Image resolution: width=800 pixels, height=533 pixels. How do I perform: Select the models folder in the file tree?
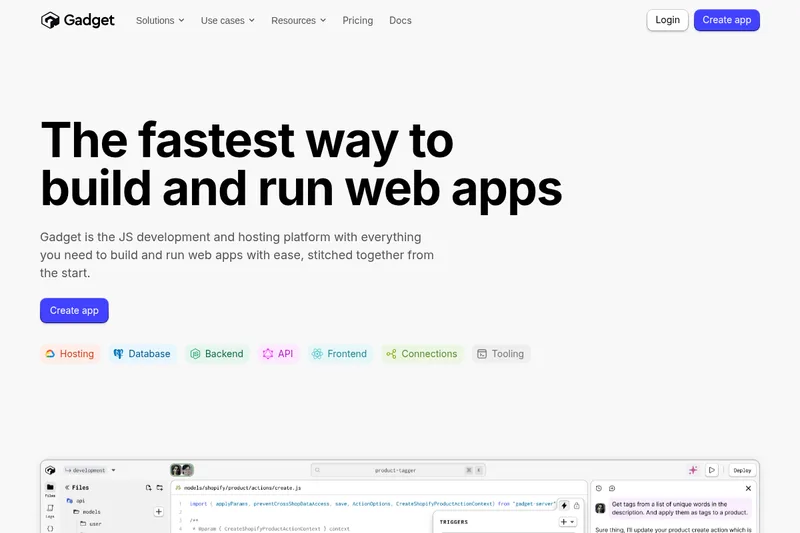click(x=87, y=512)
